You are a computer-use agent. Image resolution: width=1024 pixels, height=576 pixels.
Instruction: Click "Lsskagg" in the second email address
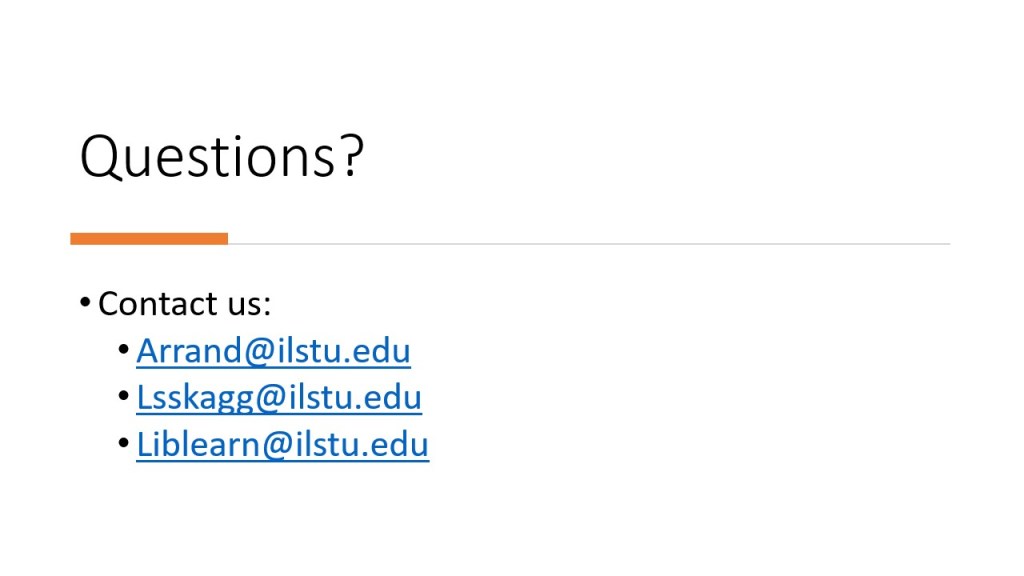pos(195,398)
